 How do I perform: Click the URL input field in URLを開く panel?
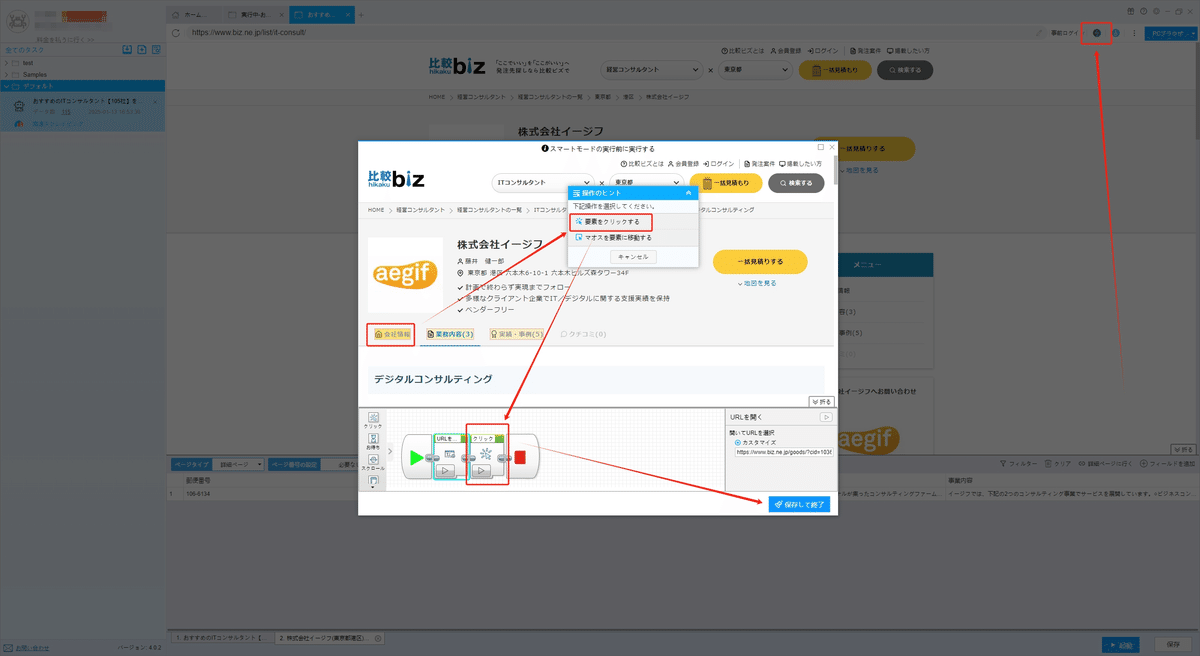(x=784, y=452)
